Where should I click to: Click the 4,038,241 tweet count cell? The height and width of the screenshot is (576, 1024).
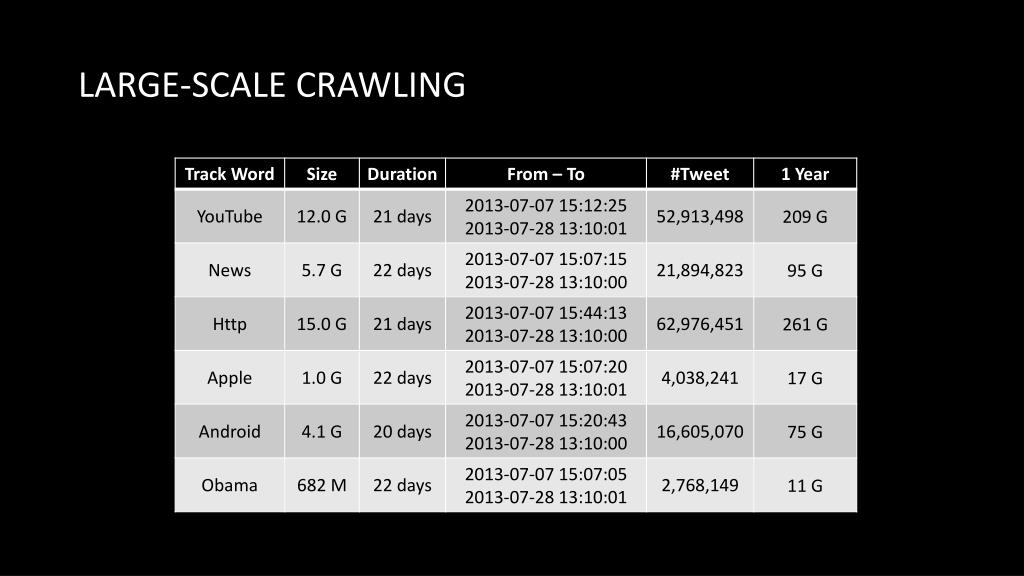(x=699, y=377)
